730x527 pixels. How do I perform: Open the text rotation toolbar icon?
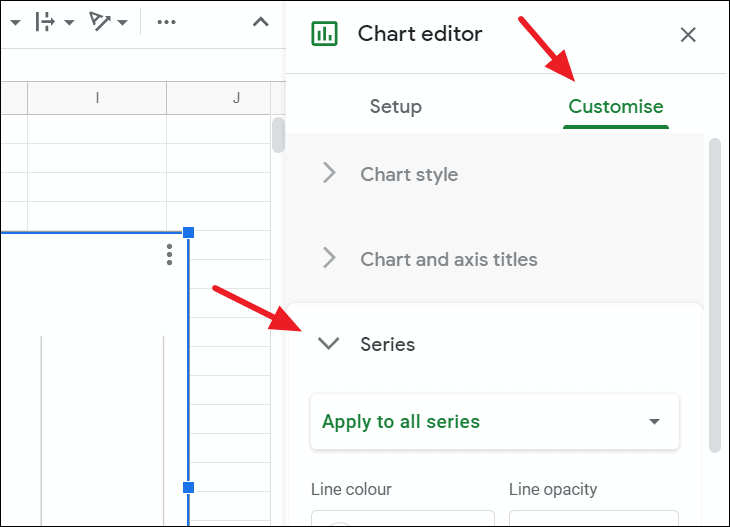coord(100,22)
